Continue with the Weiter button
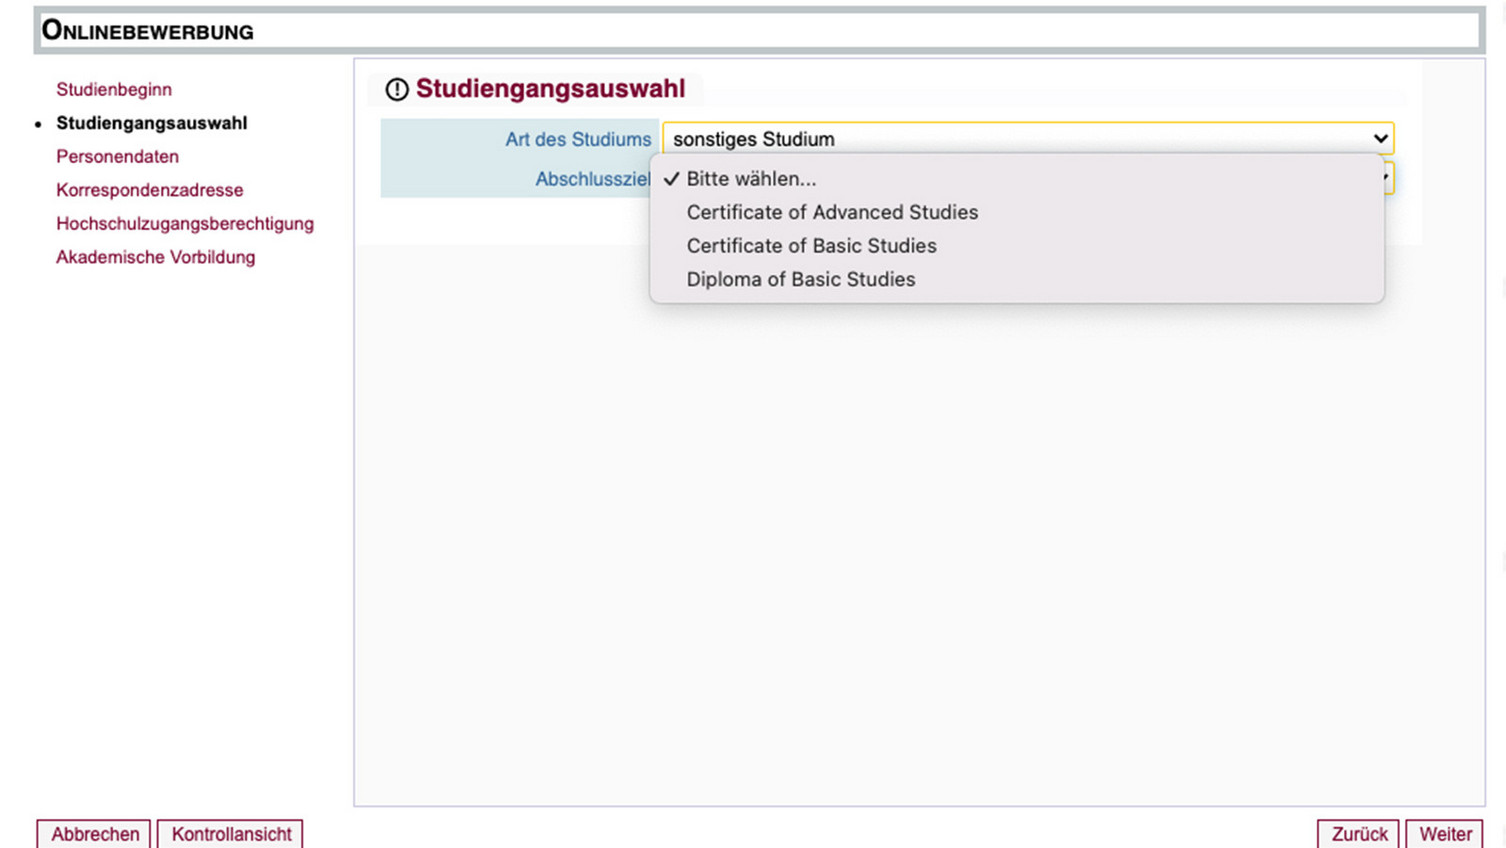The height and width of the screenshot is (848, 1506). tap(1445, 834)
